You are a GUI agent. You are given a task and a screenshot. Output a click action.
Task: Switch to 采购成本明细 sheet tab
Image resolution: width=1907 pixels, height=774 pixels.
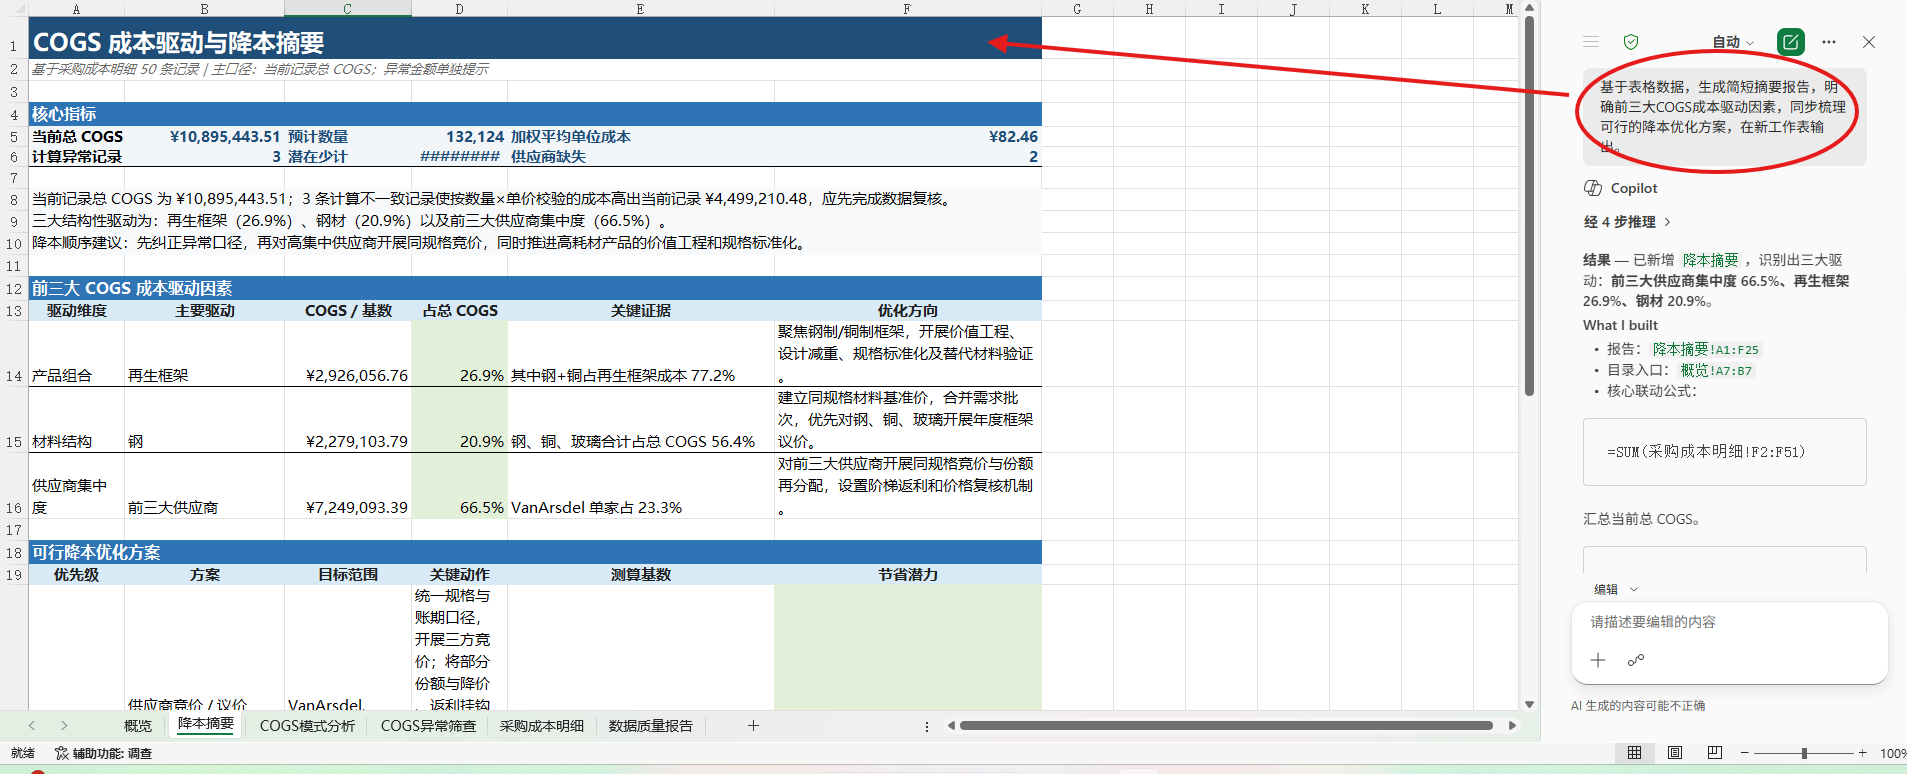click(542, 726)
